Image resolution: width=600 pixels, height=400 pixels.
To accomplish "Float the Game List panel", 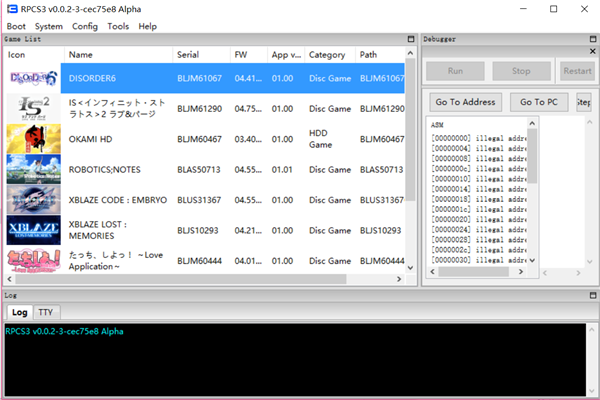I will tap(411, 39).
